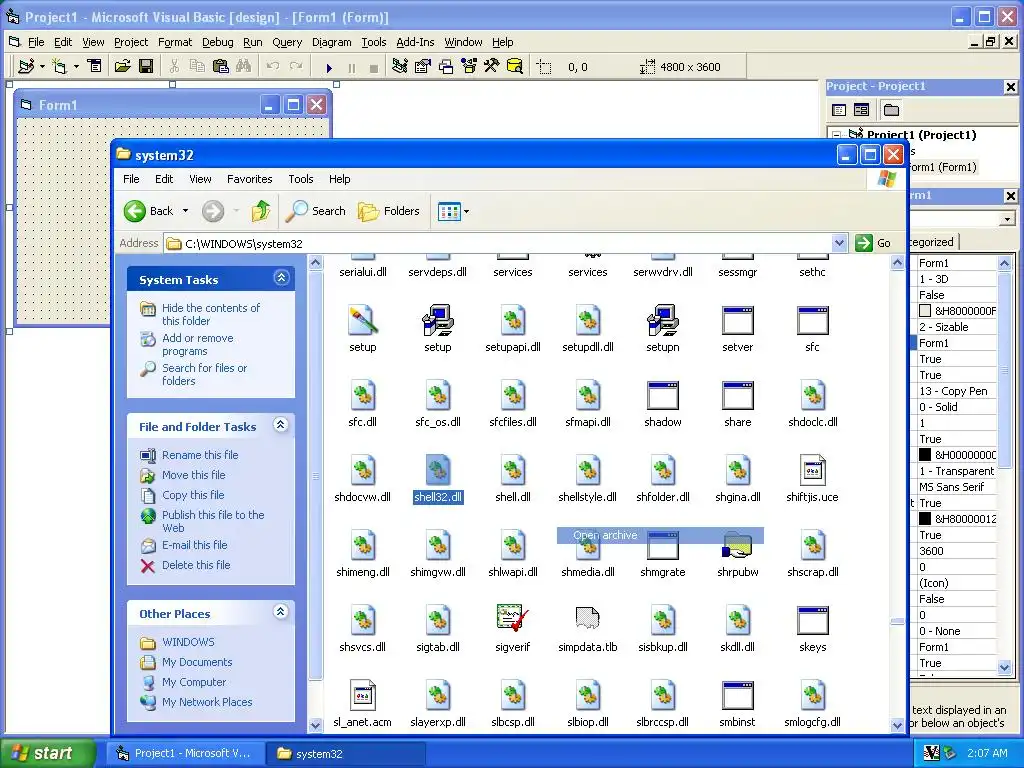Click Hide the contents of this folder

tap(210, 314)
